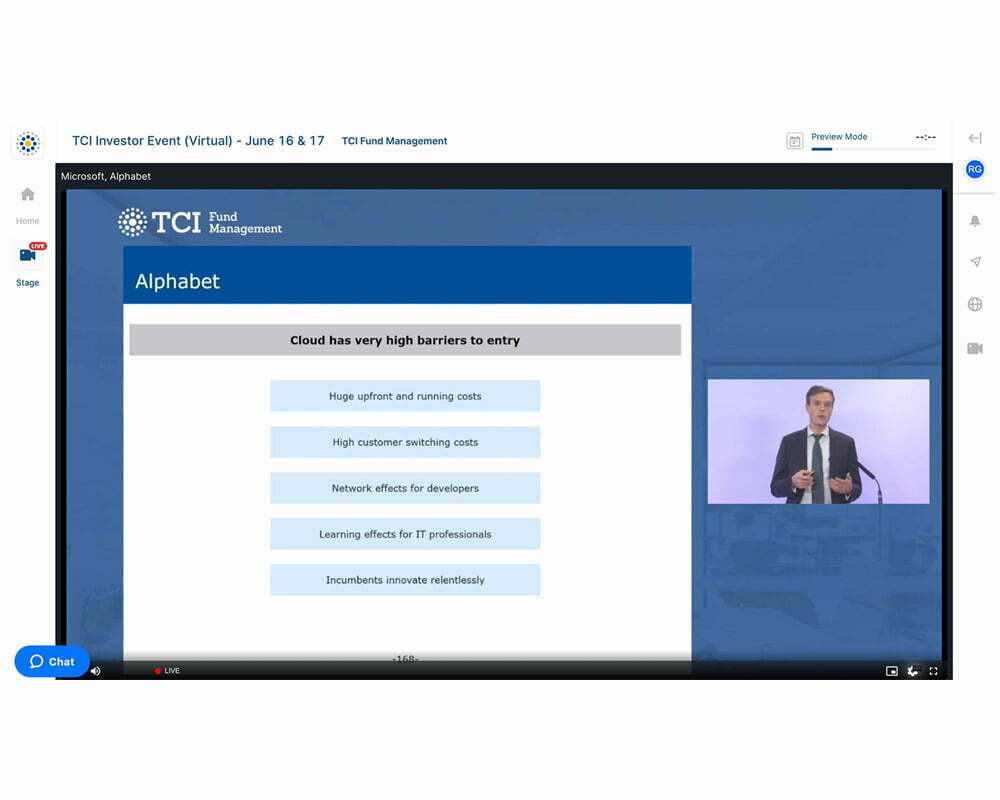The width and height of the screenshot is (1000, 800).
Task: Open the globe language icon
Action: 974,304
